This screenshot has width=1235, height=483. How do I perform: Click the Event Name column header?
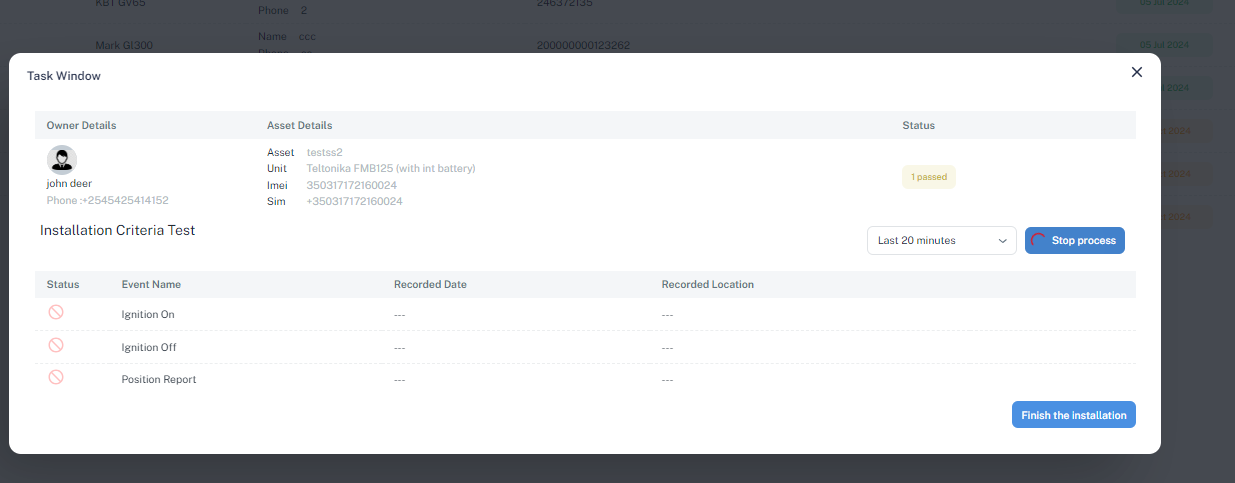click(151, 285)
